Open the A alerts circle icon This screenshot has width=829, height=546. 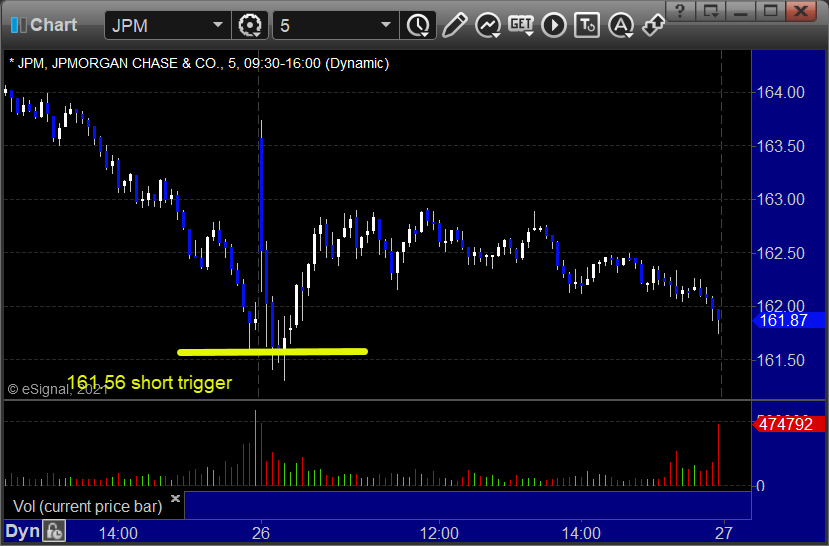point(621,25)
